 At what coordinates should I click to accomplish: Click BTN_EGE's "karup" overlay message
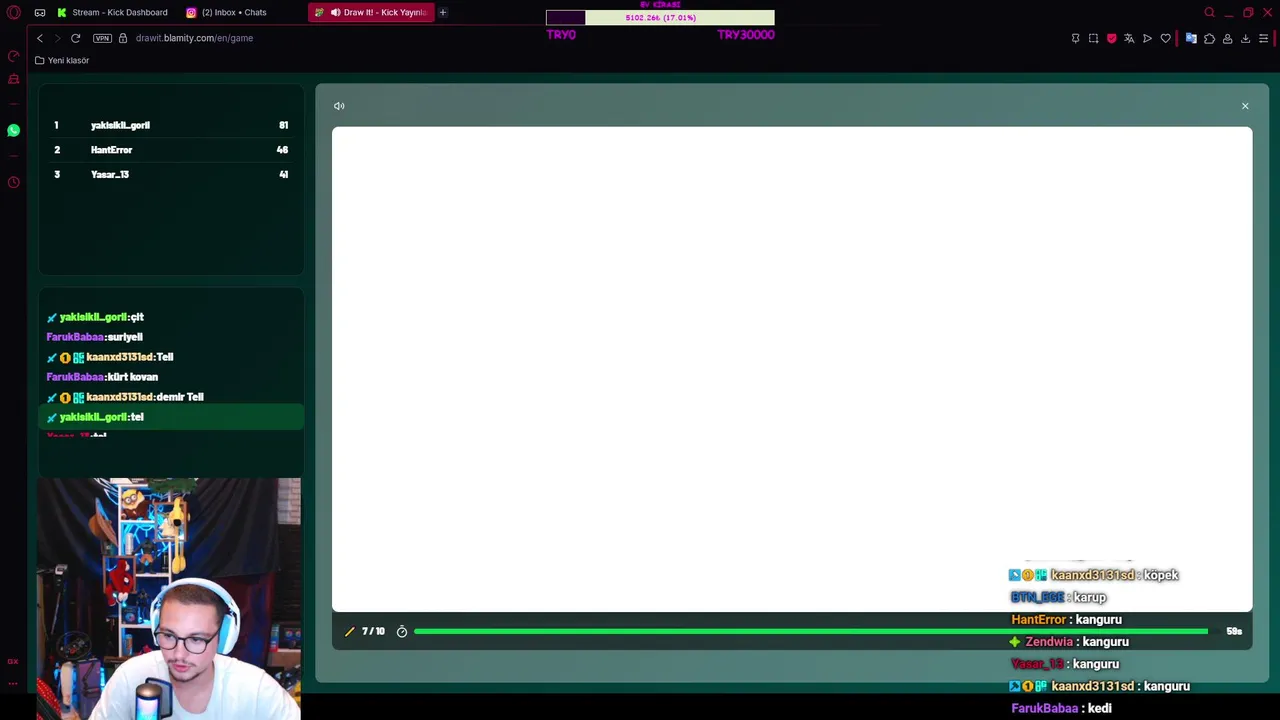[x=1058, y=597]
